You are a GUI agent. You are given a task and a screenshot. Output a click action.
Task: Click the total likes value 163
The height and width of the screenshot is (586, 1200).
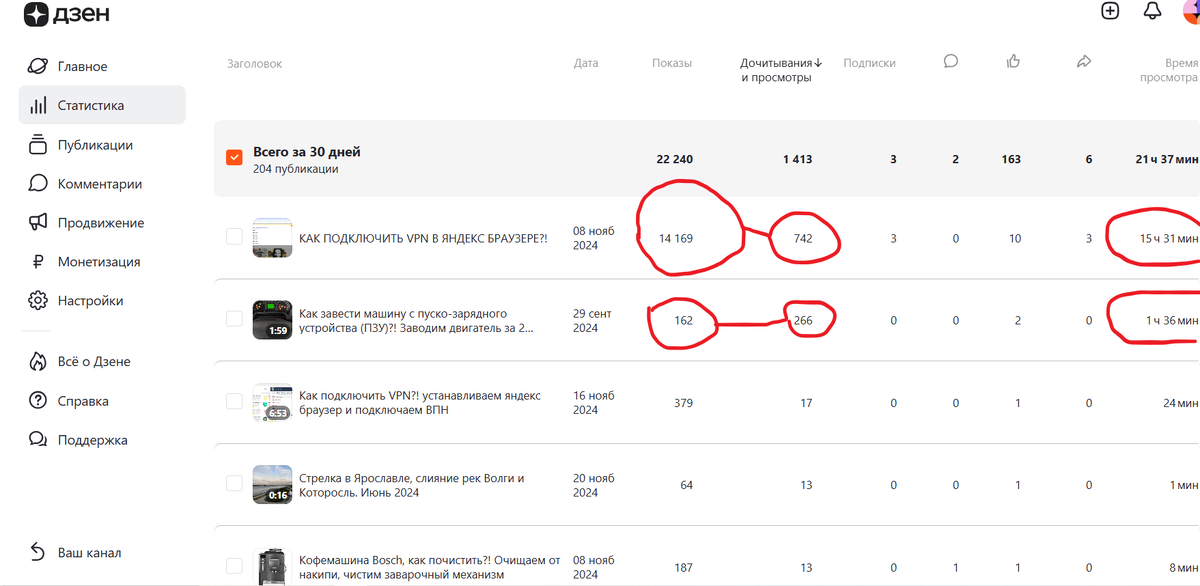point(1011,159)
